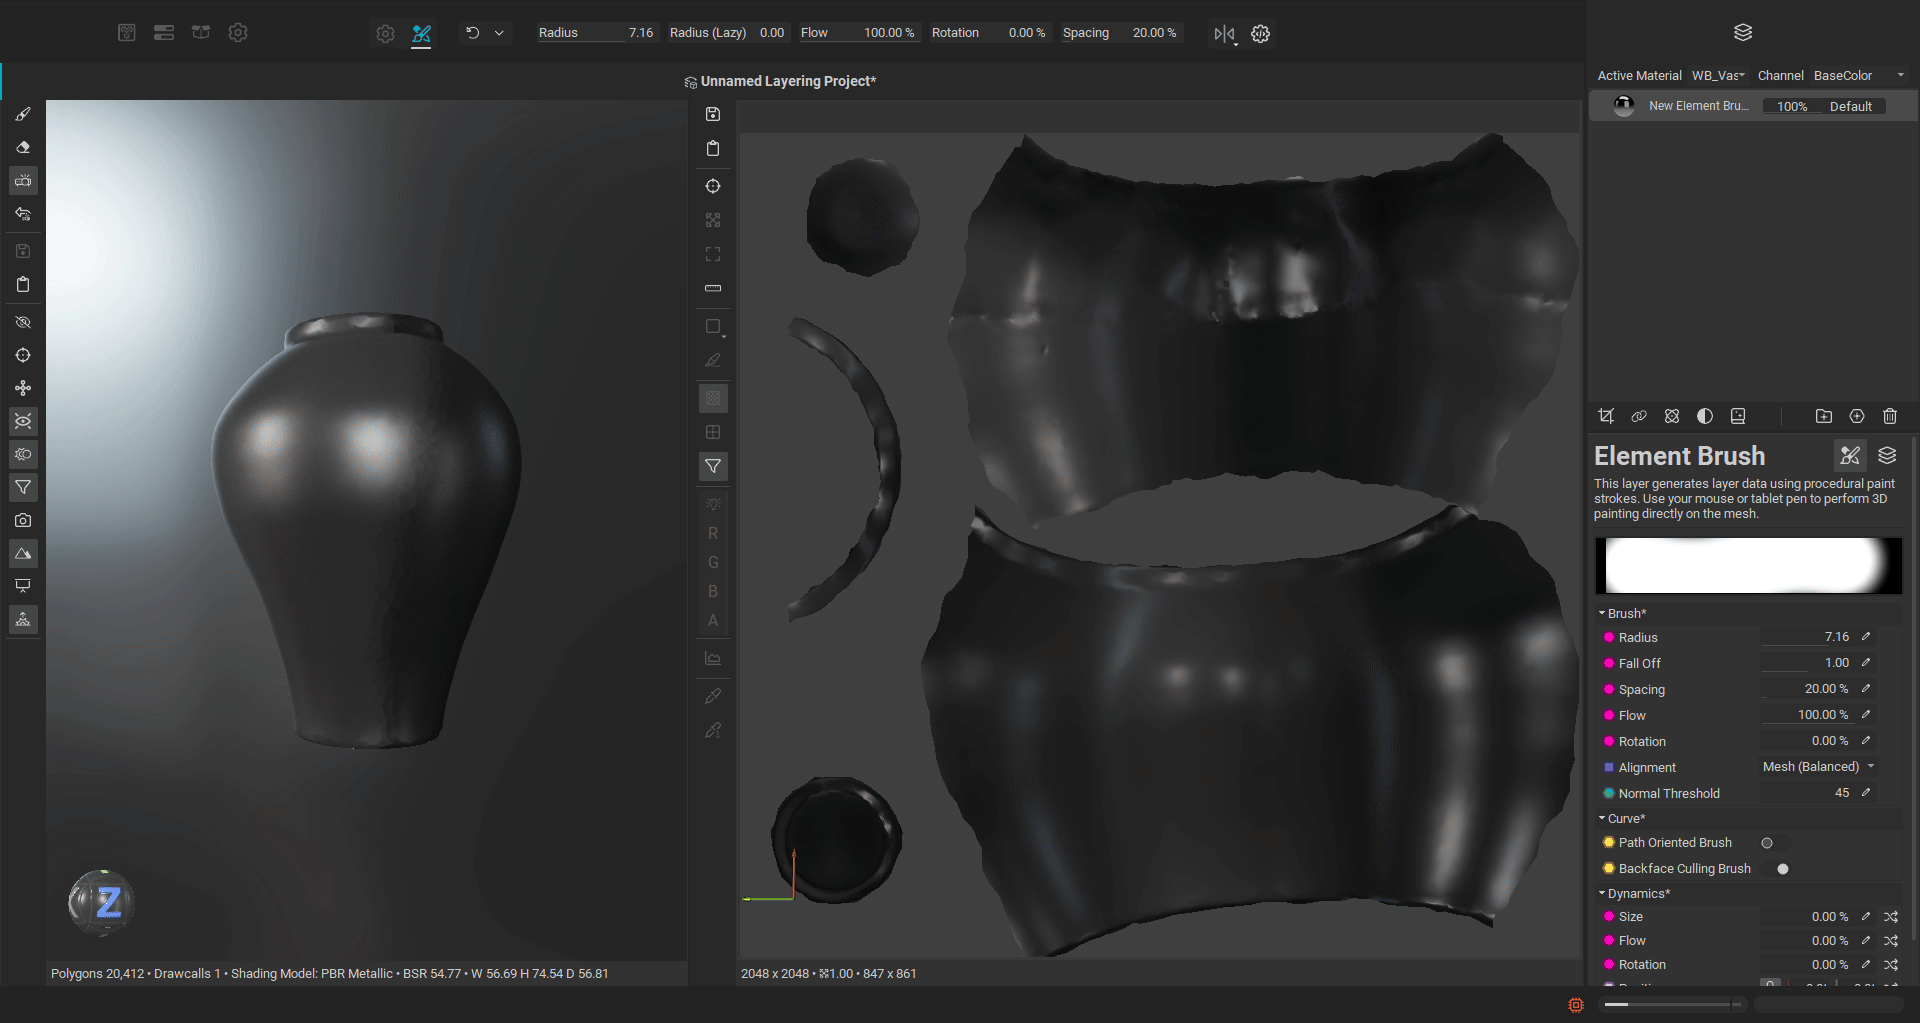1920x1023 pixels.
Task: Toggle the hide-eye icon in left toolbar
Action: pos(23,323)
